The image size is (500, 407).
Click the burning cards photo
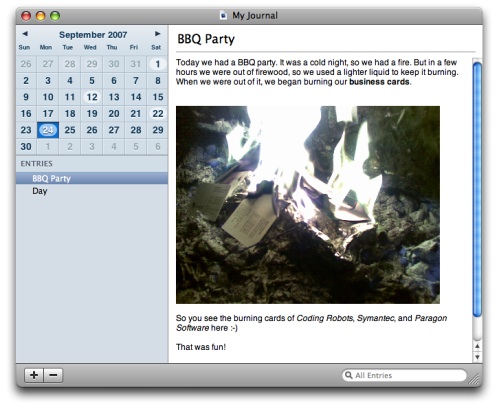(x=308, y=205)
